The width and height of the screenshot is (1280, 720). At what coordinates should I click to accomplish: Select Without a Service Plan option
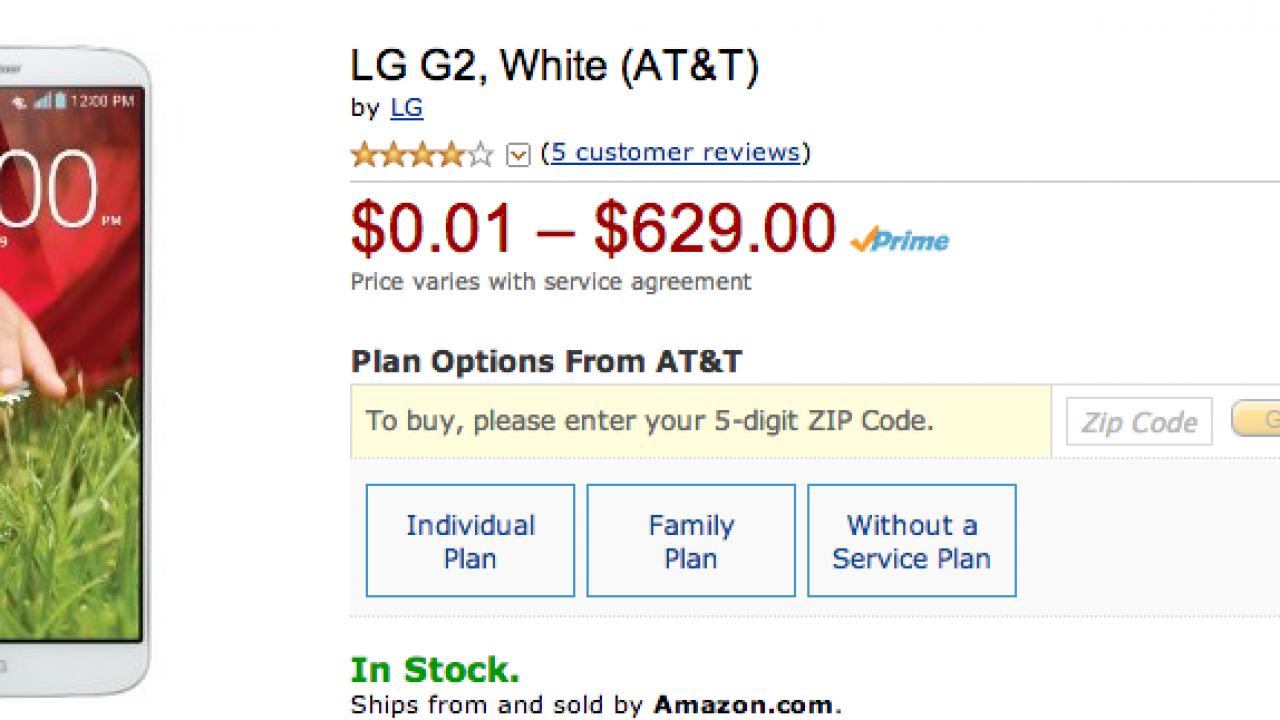click(x=911, y=541)
